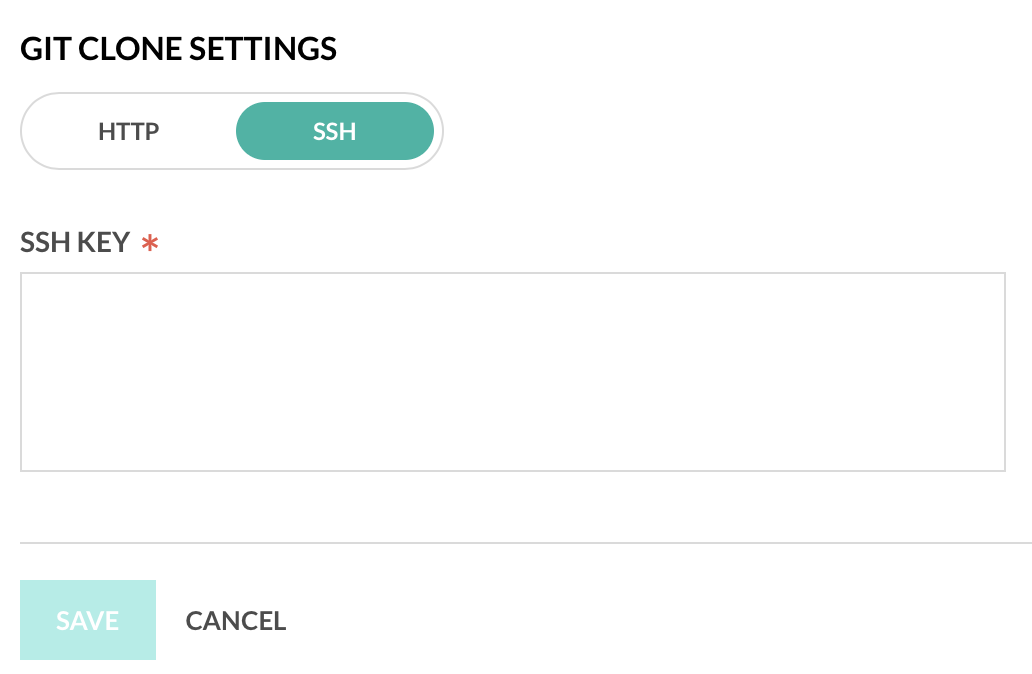Click the CANCEL text link
The image size is (1032, 674).
click(x=236, y=621)
